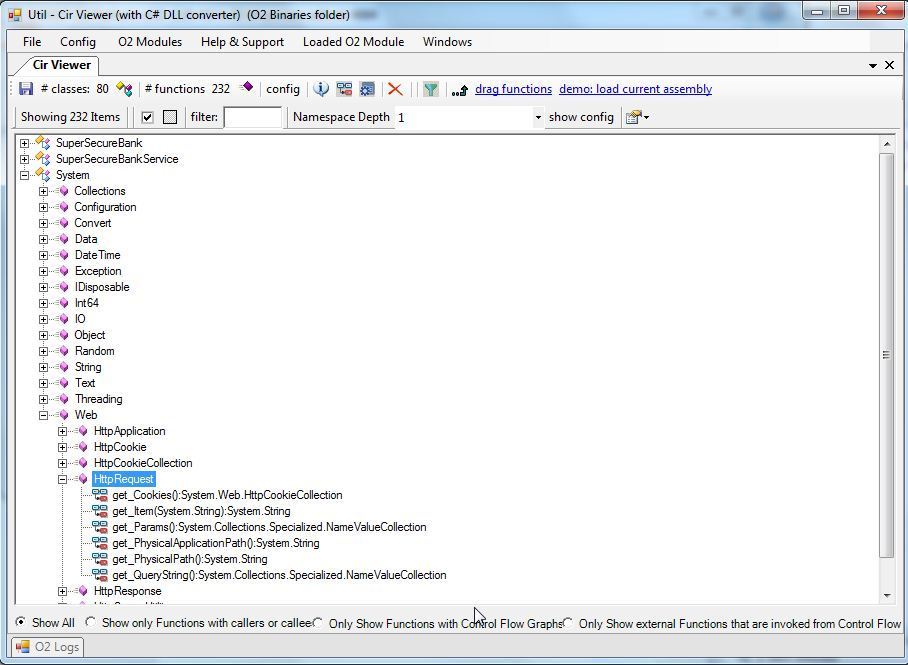Collapse the Web namespace node
Screen dimensions: 908x665
pos(44,415)
